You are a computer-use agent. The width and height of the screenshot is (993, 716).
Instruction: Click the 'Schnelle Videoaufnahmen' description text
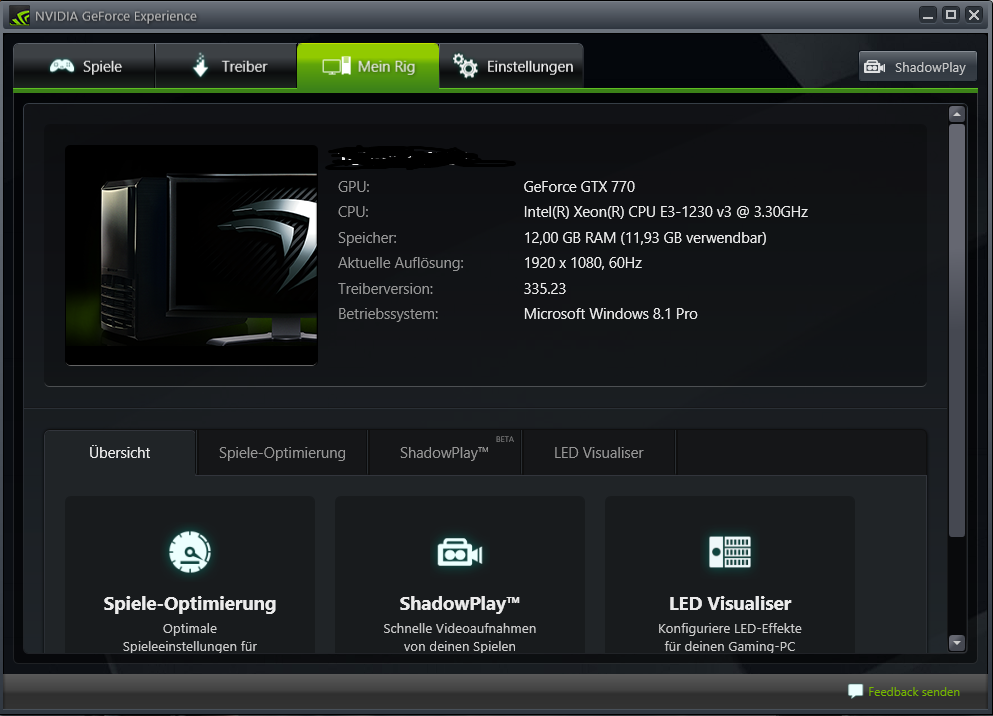[x=460, y=629]
